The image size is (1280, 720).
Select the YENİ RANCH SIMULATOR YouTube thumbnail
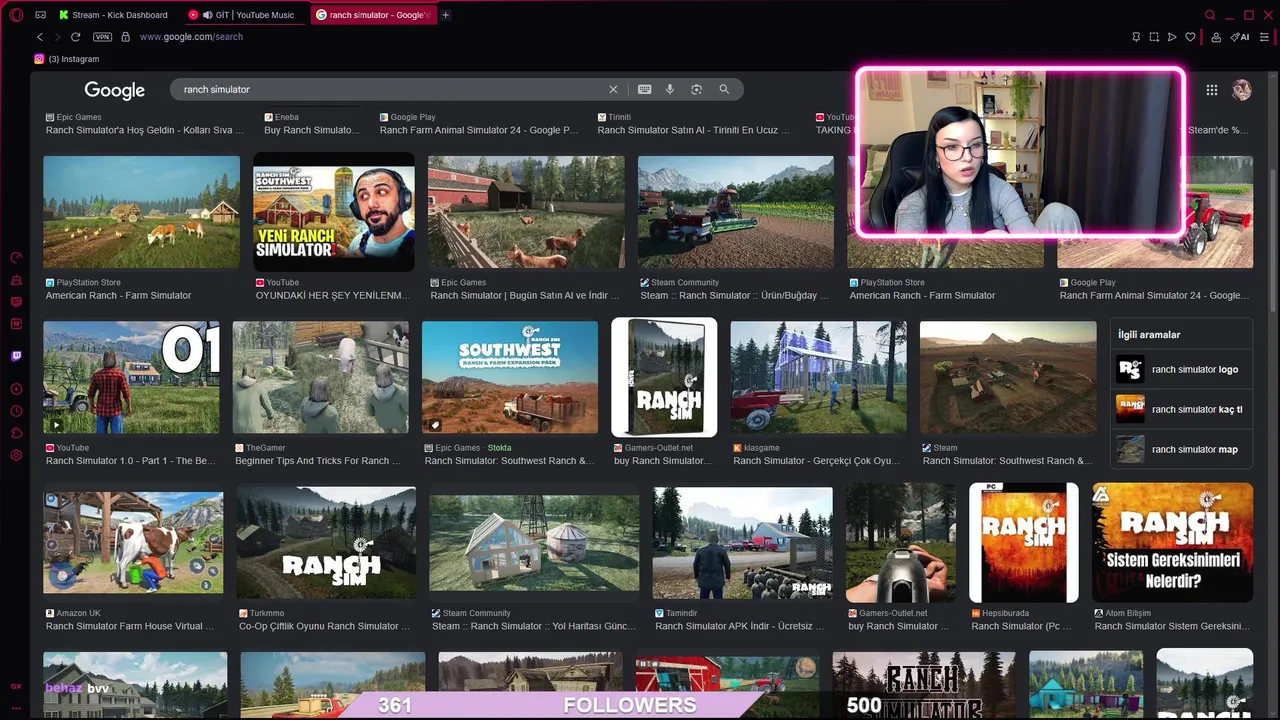pos(334,212)
